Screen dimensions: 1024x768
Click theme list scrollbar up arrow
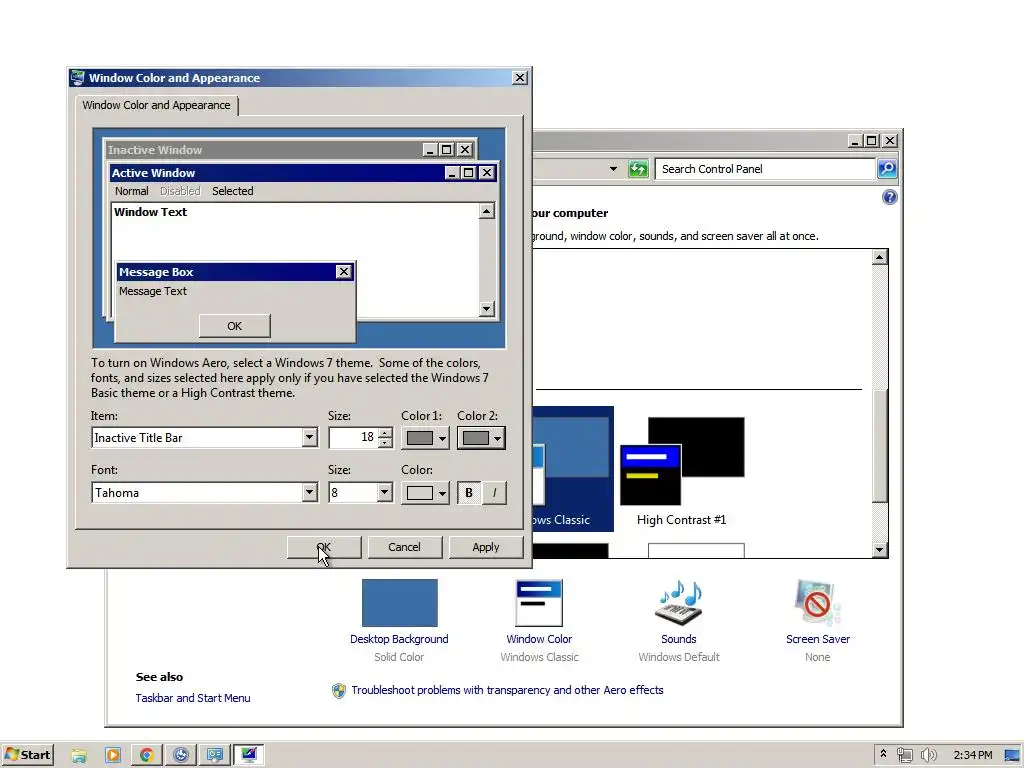[880, 257]
